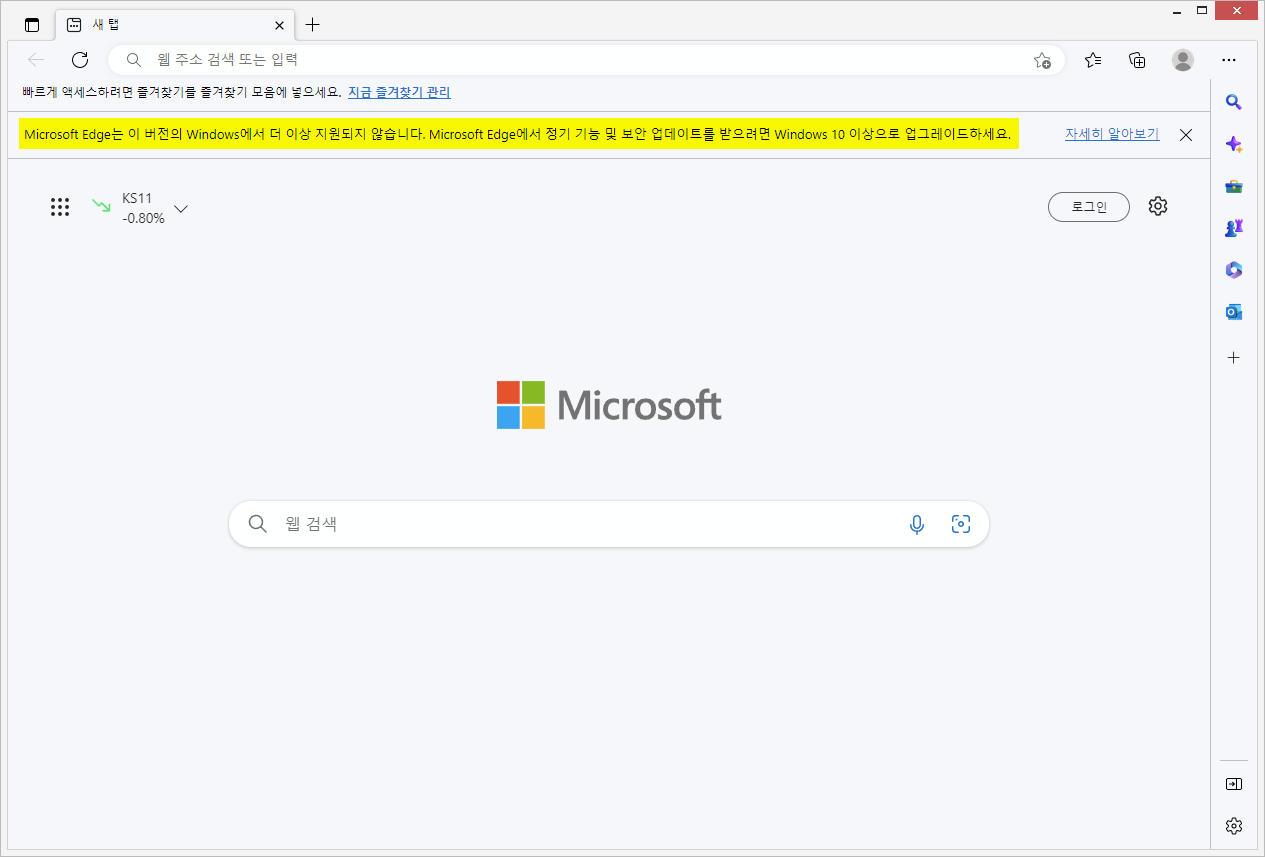Dismiss the Windows upgrade notification bar
1265x857 pixels.
(1186, 135)
